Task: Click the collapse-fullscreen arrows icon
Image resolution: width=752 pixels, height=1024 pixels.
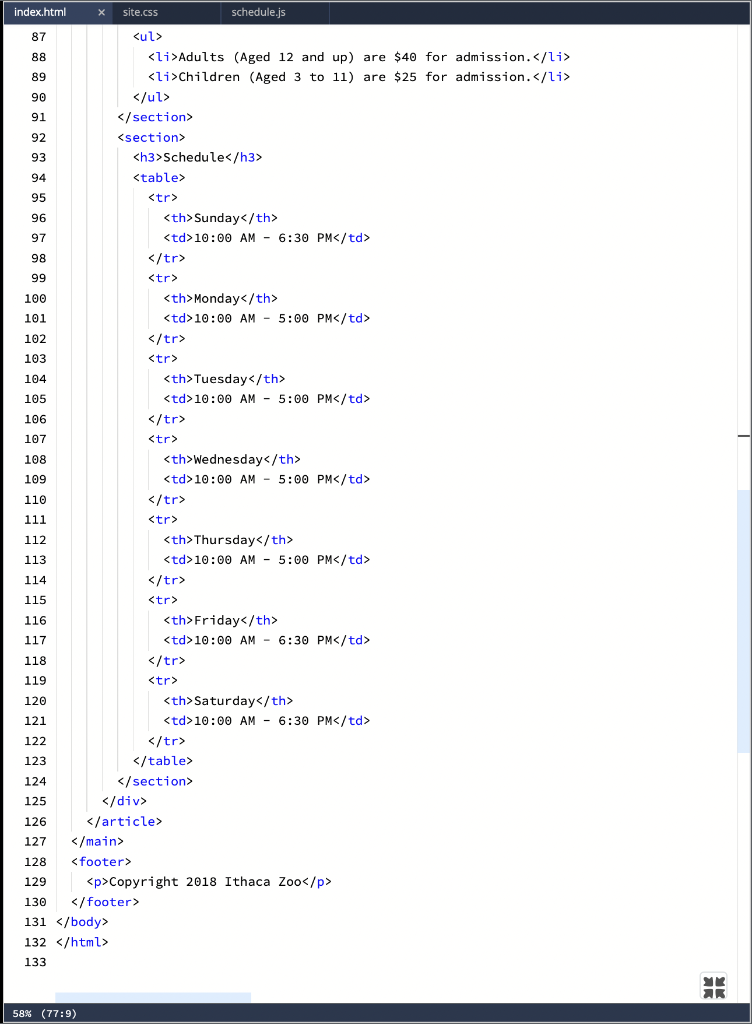Action: (x=713, y=986)
